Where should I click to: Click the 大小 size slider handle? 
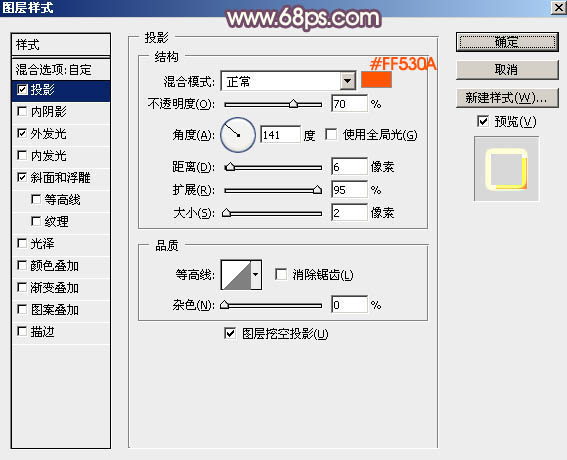click(x=226, y=213)
